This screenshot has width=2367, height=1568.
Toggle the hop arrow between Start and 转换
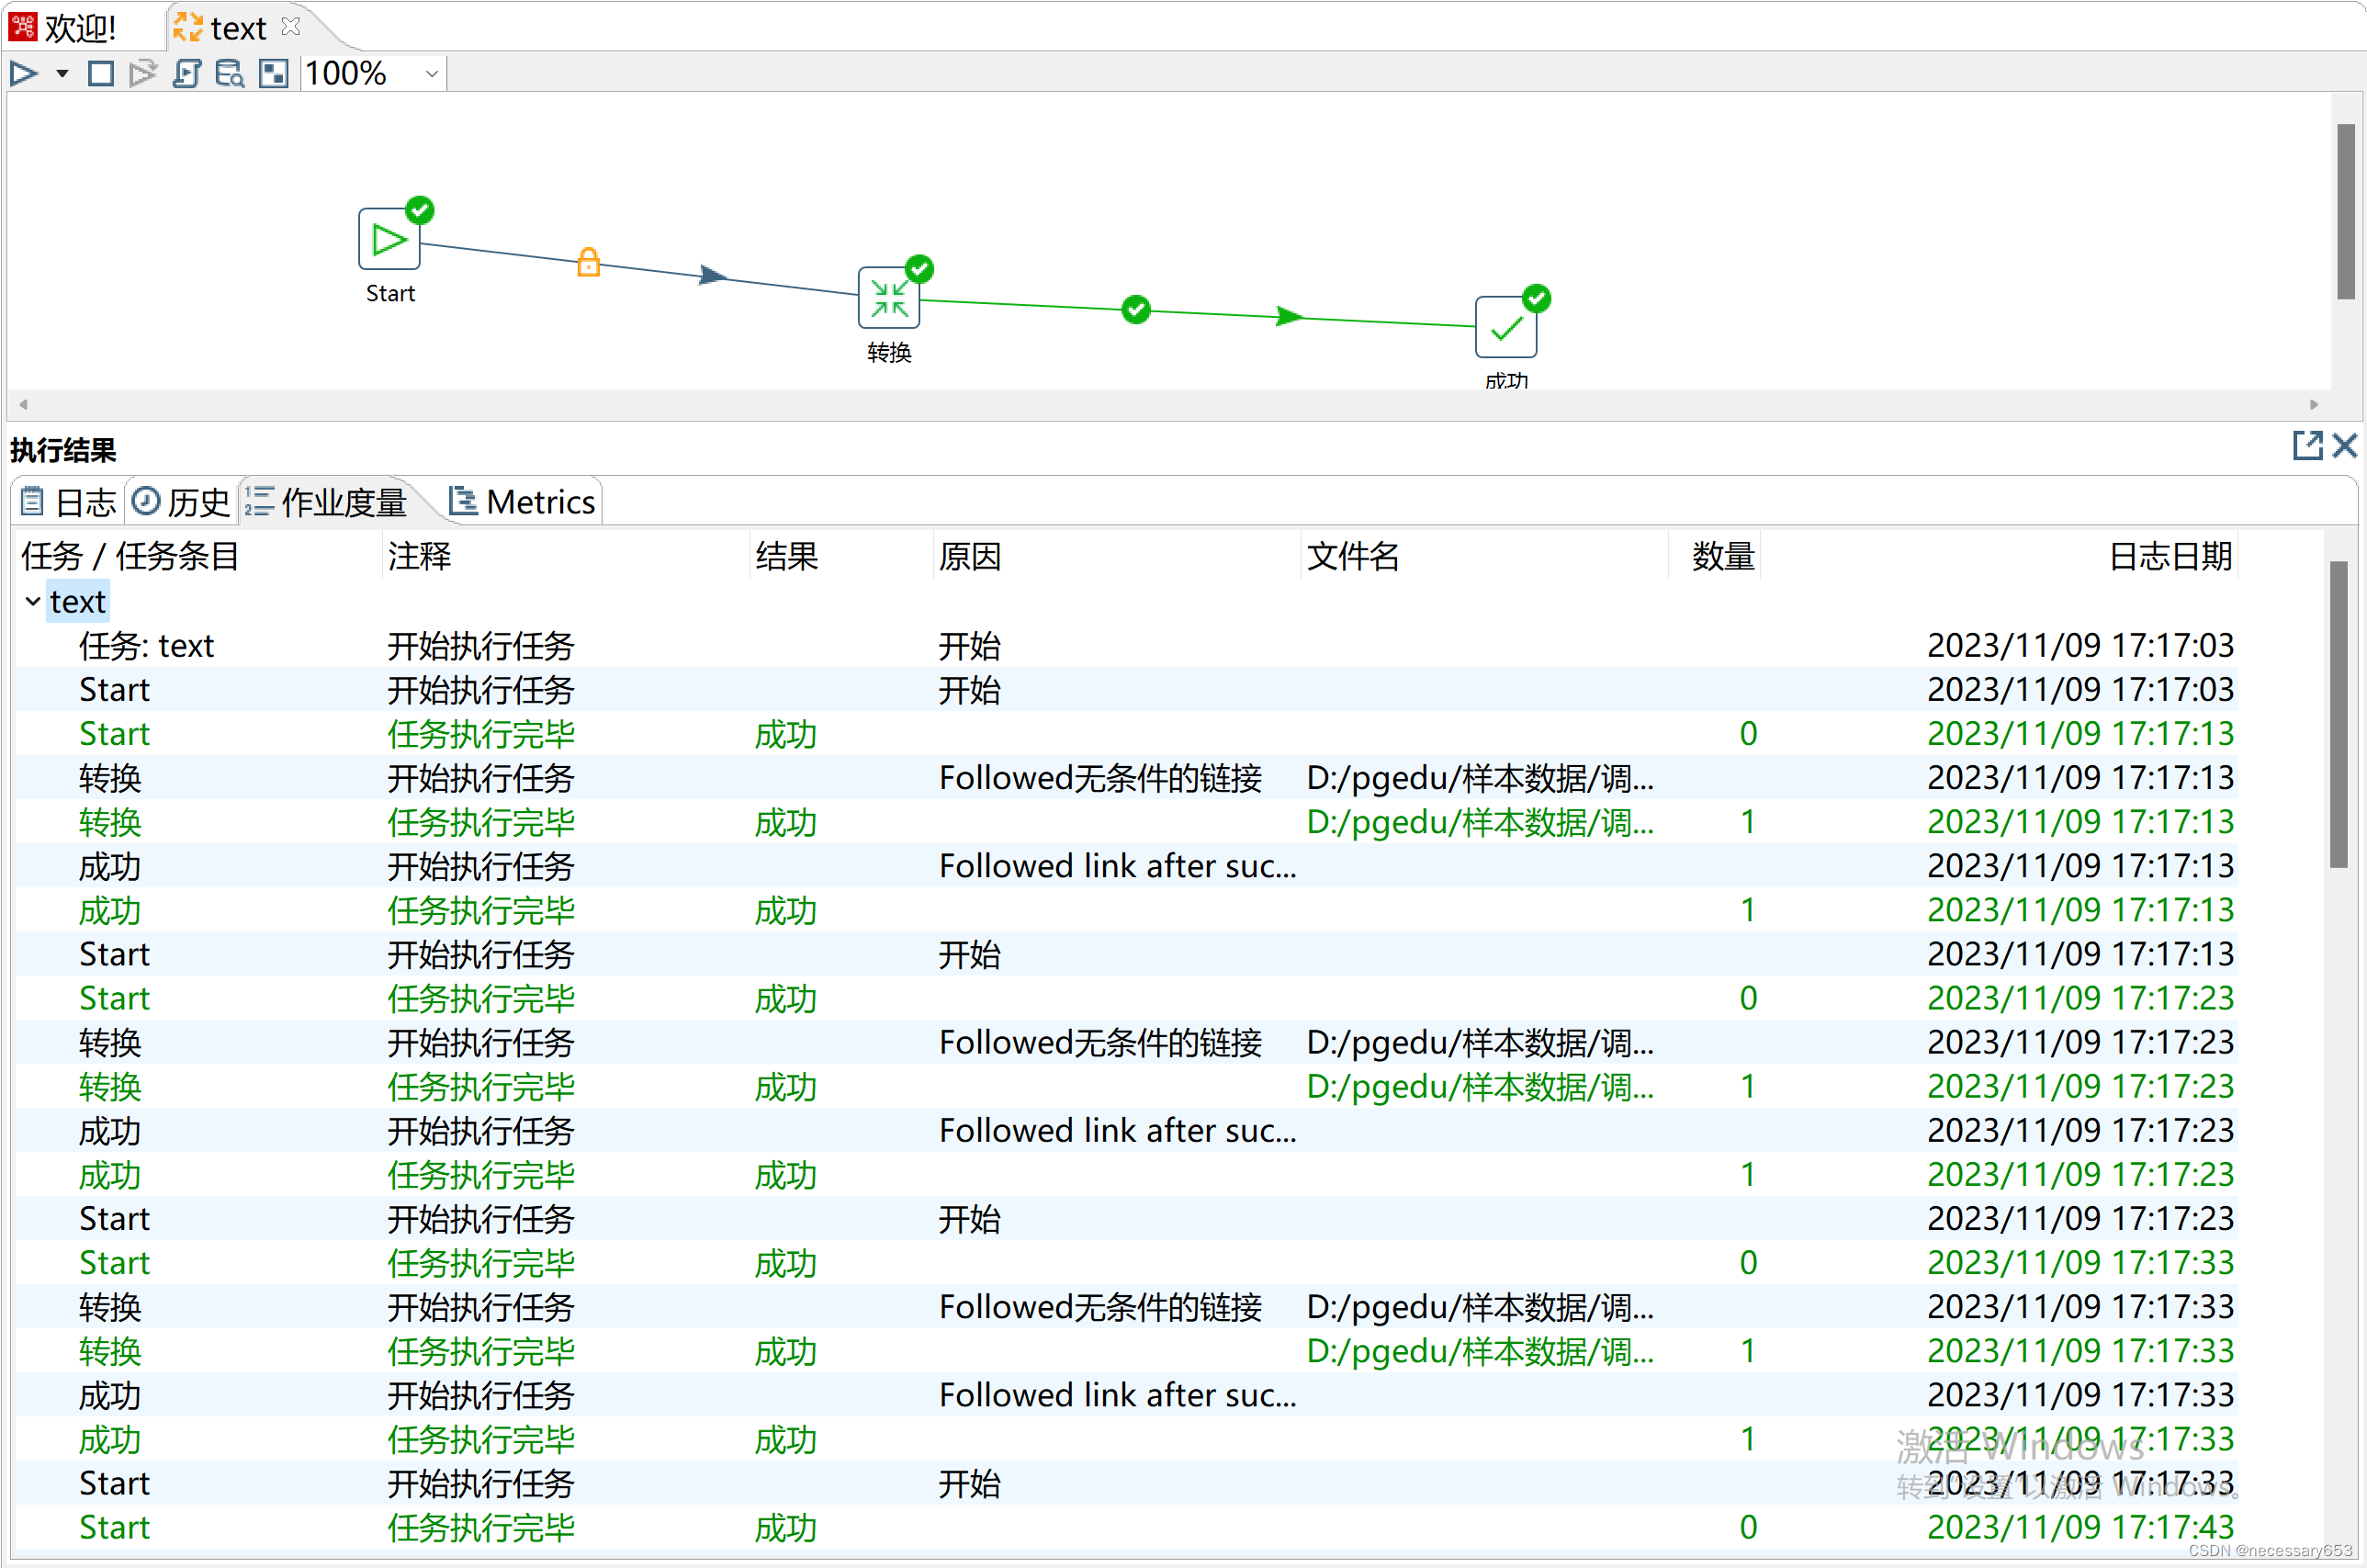pos(712,276)
